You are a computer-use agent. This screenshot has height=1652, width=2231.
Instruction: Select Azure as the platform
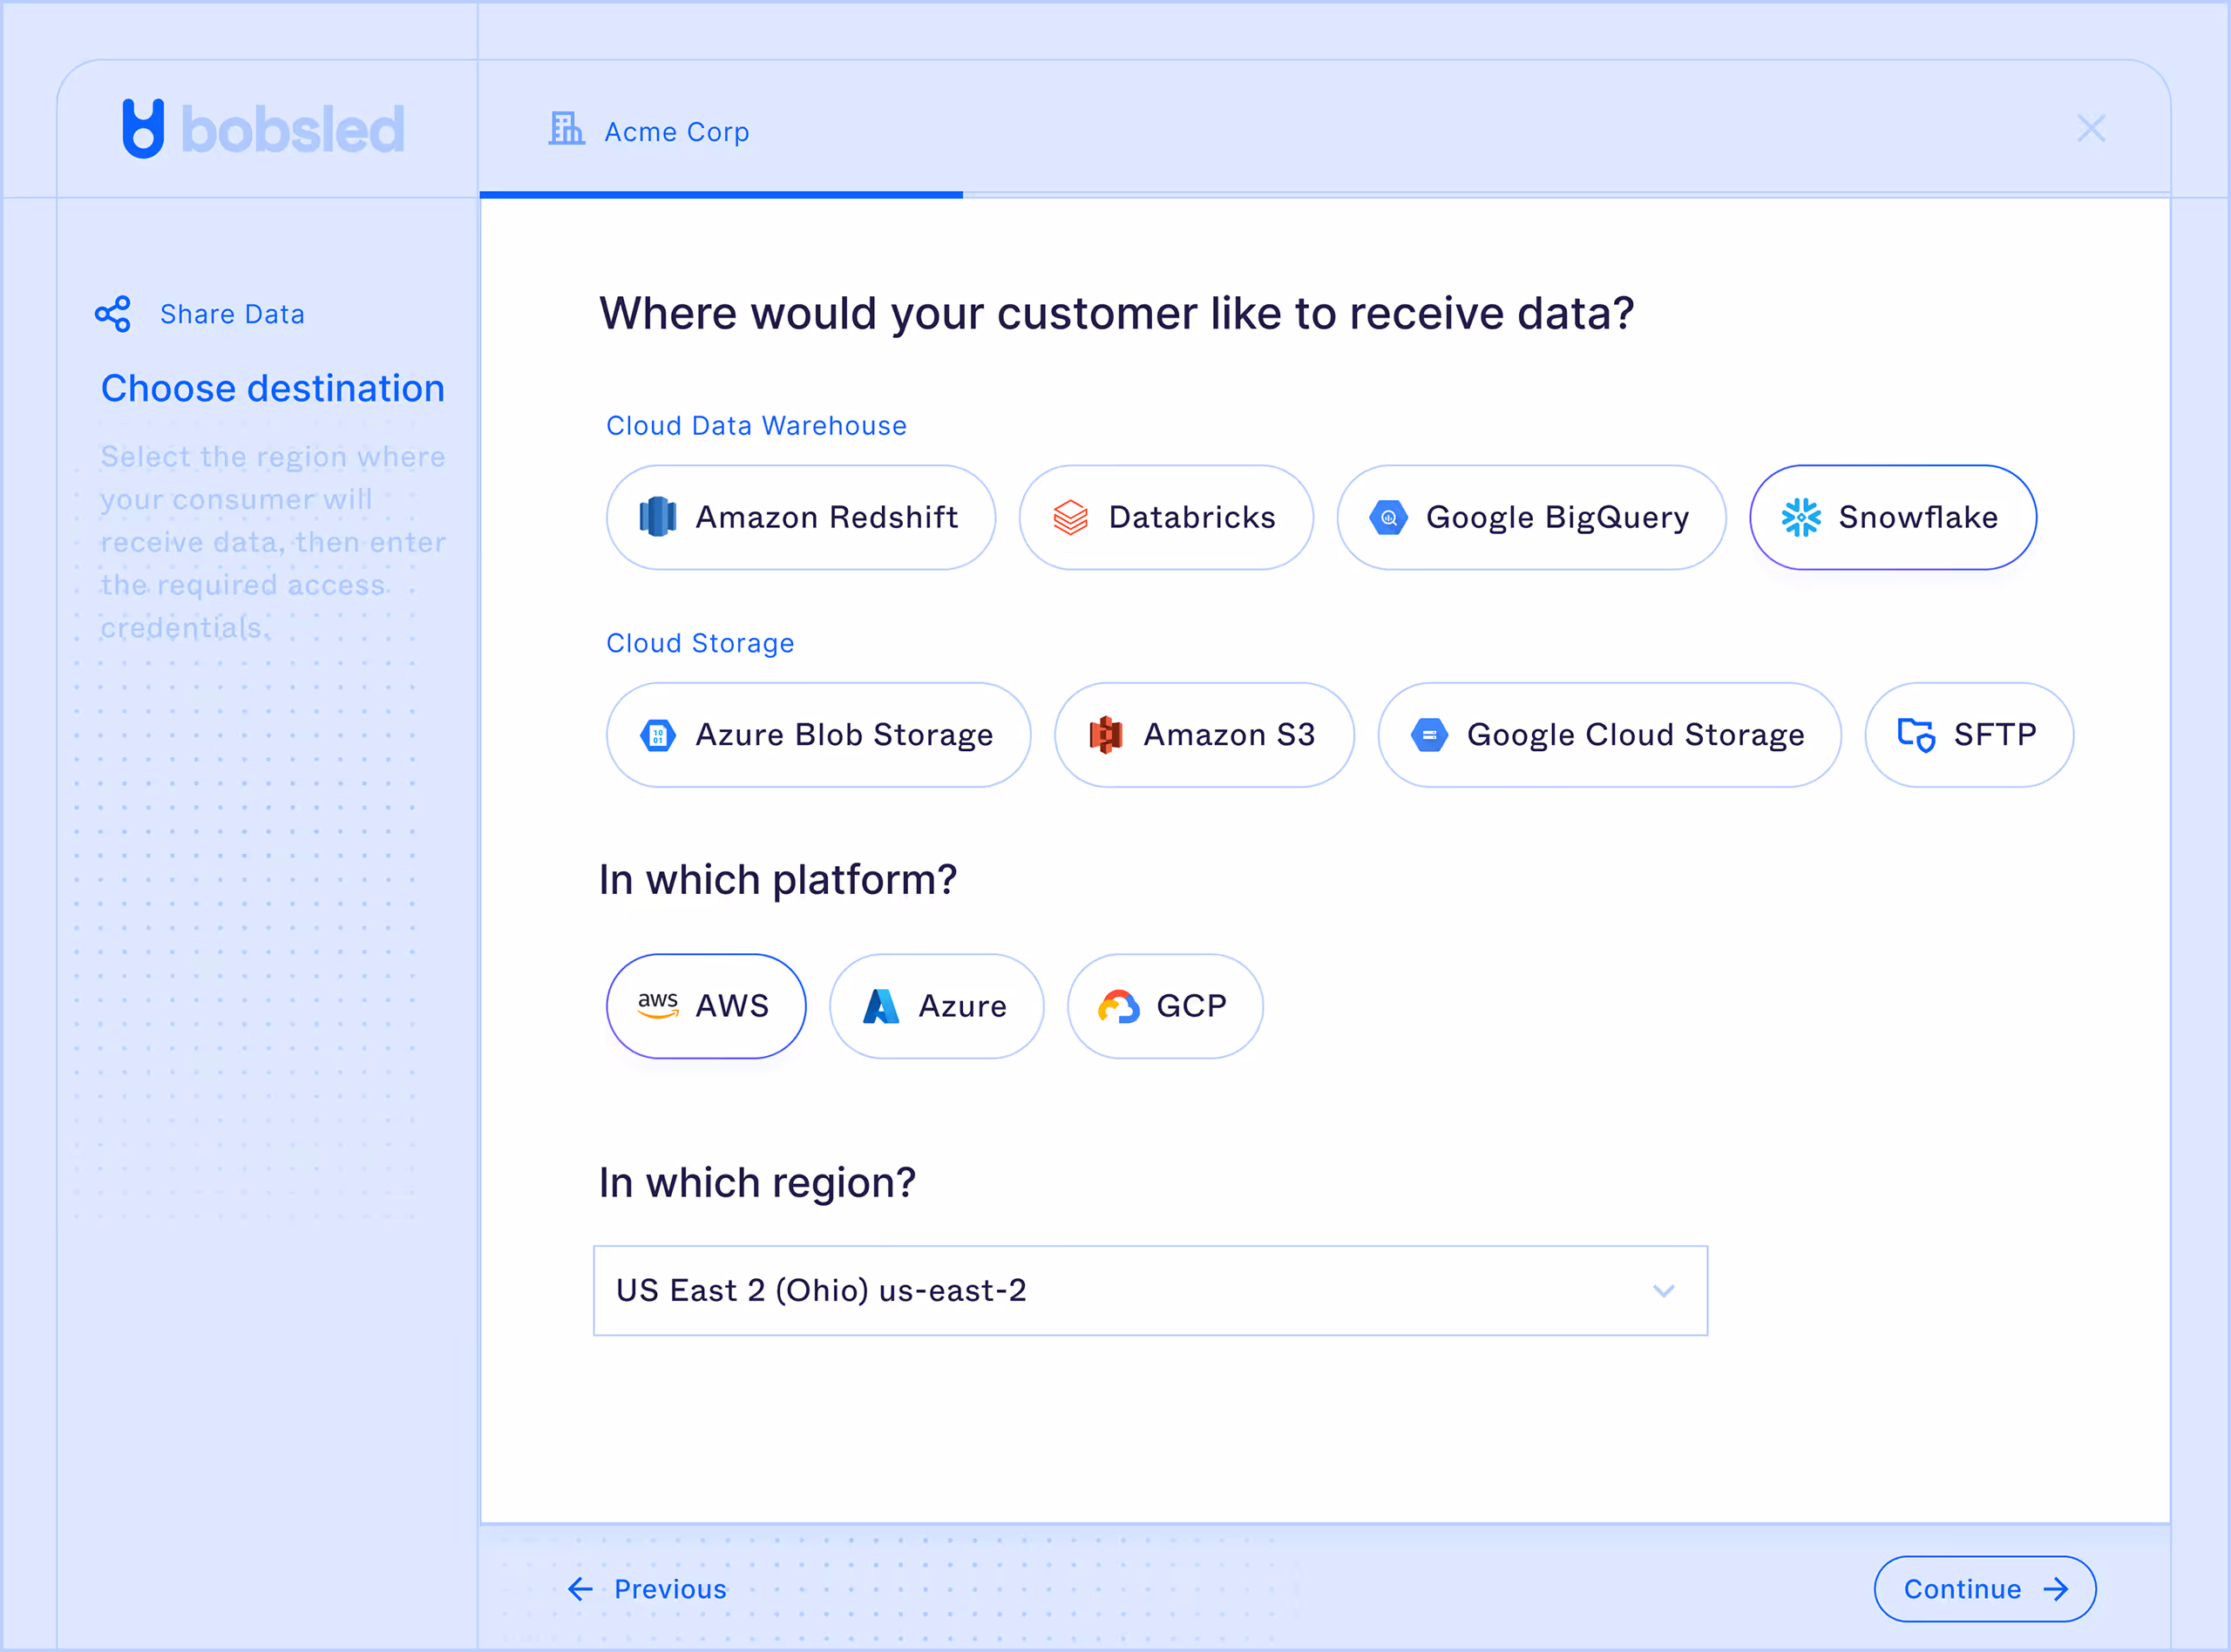pyautogui.click(x=936, y=1006)
